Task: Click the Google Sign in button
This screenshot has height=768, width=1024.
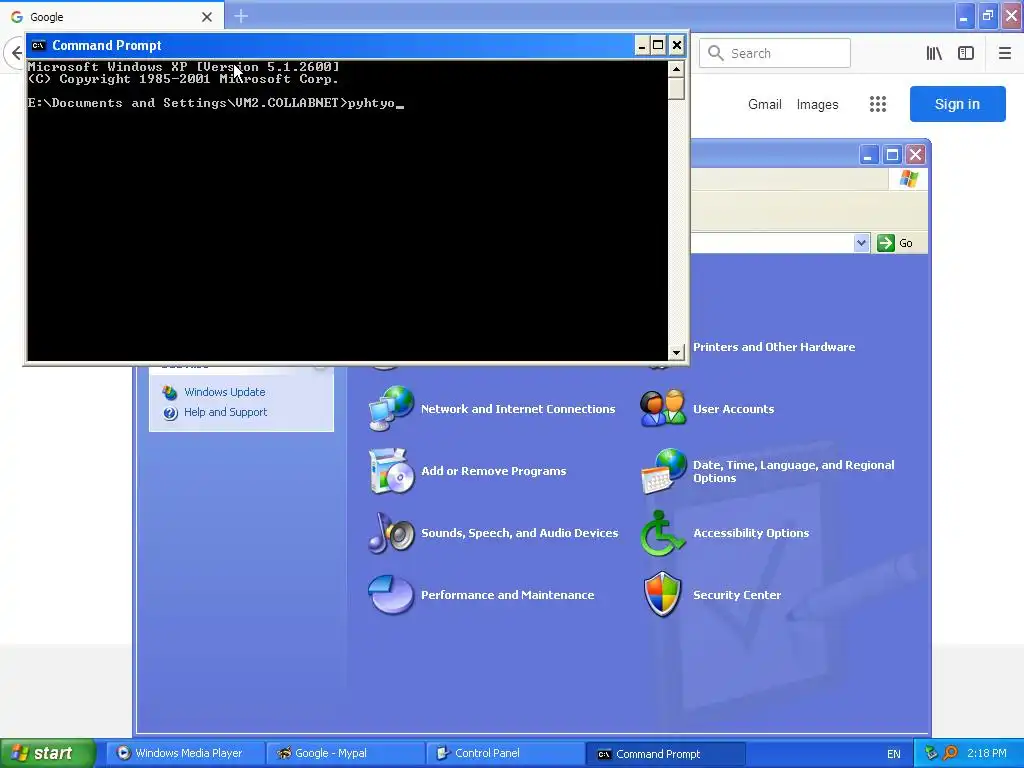Action: pyautogui.click(x=957, y=104)
